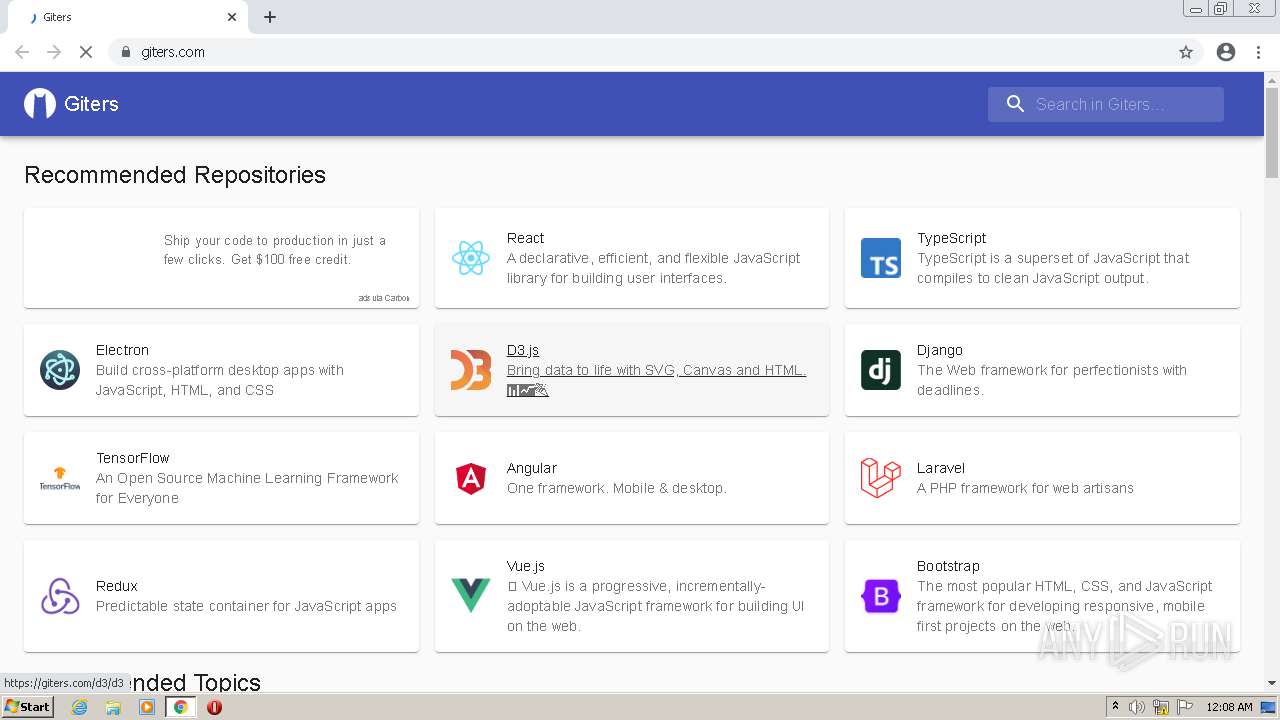Go back using Chrome back arrow
The image size is (1280, 720).
tap(22, 52)
